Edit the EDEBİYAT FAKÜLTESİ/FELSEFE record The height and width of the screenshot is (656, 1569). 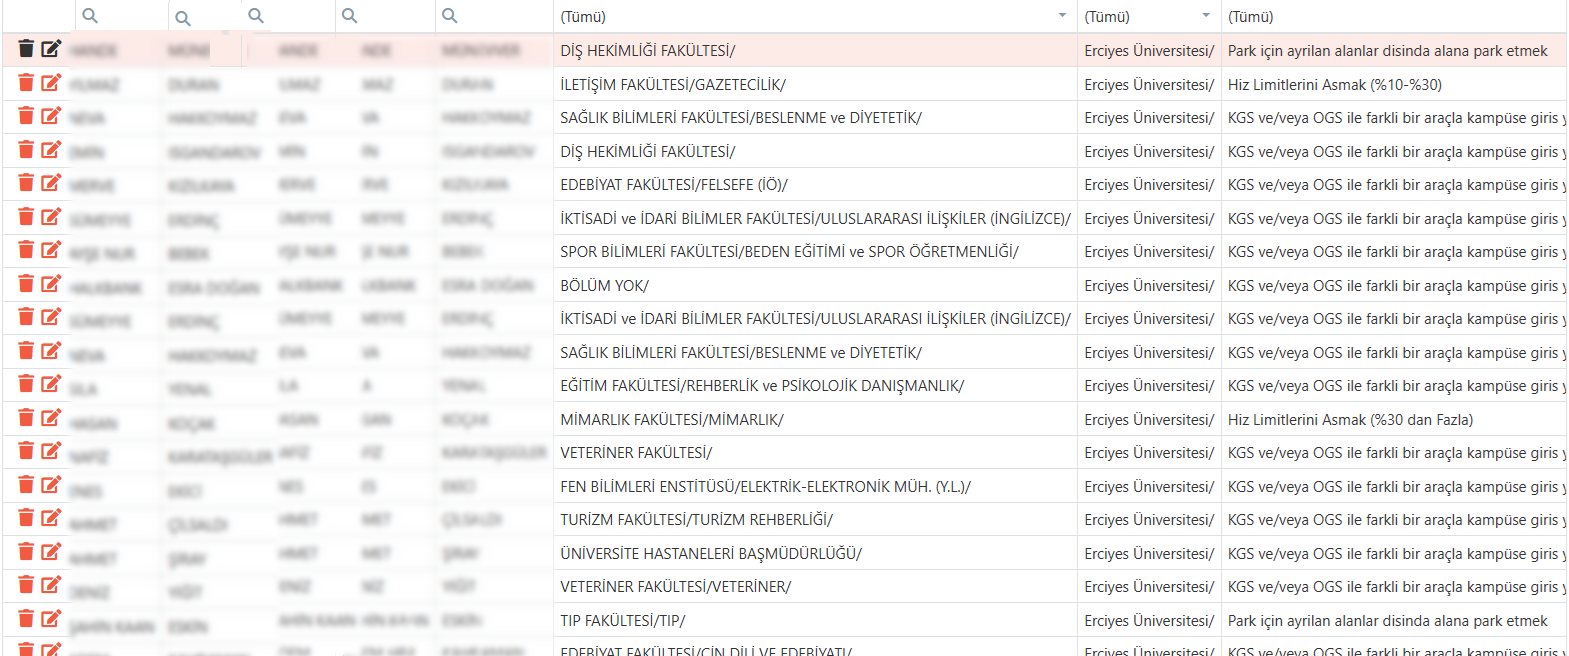click(51, 183)
